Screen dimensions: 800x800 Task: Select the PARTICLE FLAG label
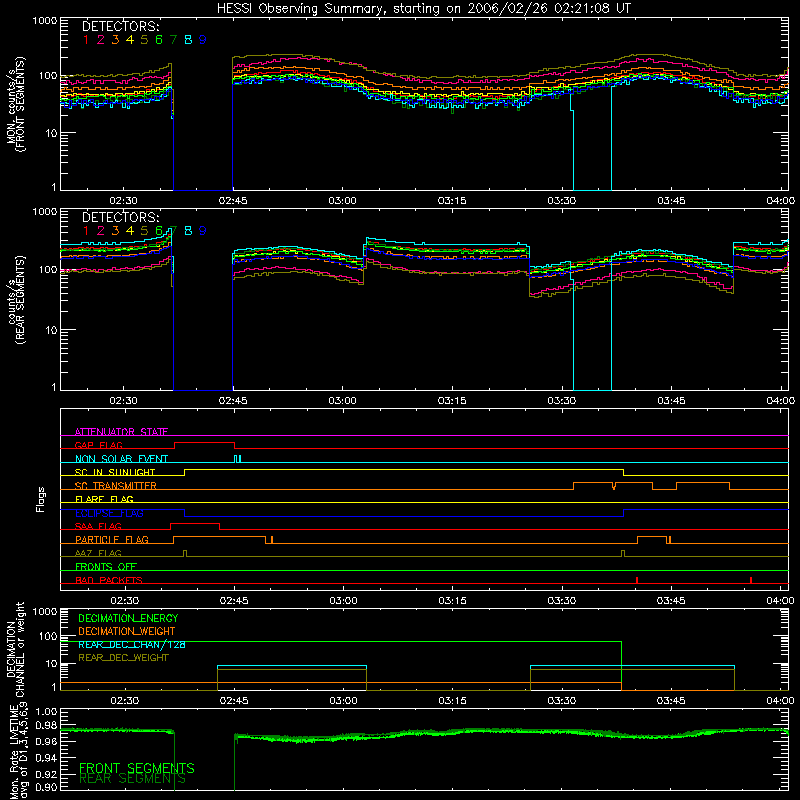112,540
